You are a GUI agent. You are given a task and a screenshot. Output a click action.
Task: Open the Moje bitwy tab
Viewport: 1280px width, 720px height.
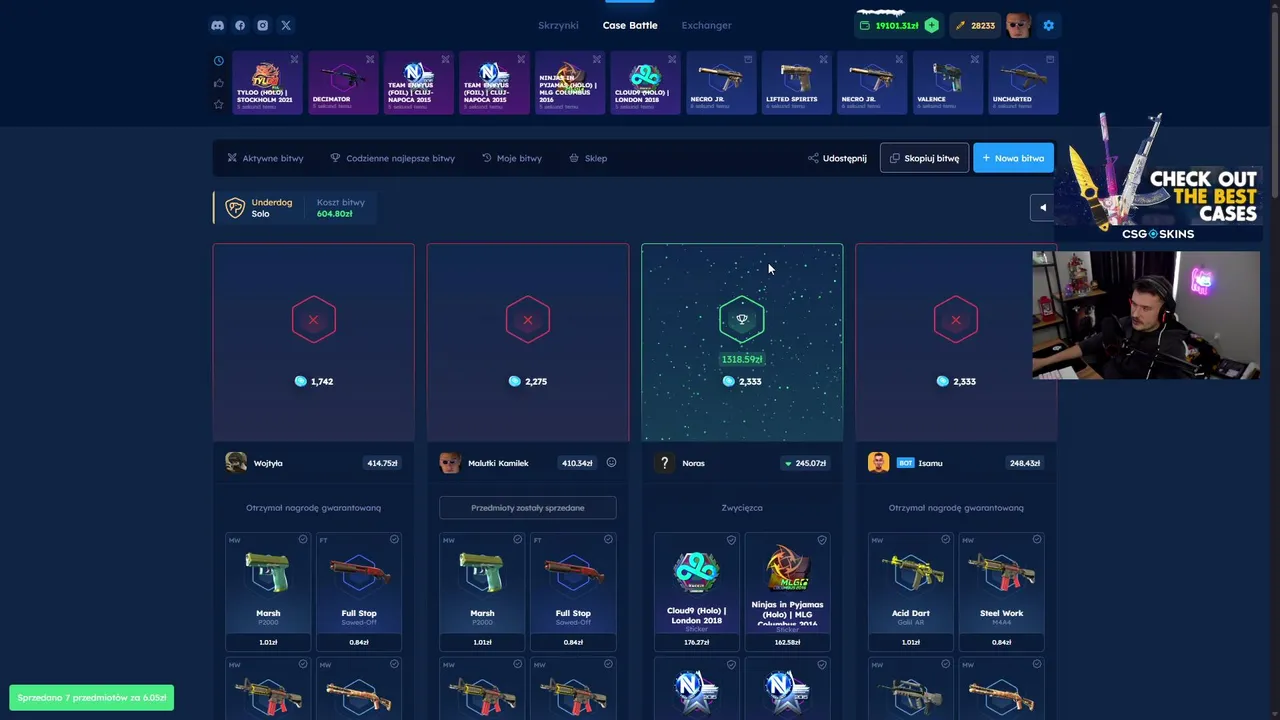pyautogui.click(x=512, y=158)
